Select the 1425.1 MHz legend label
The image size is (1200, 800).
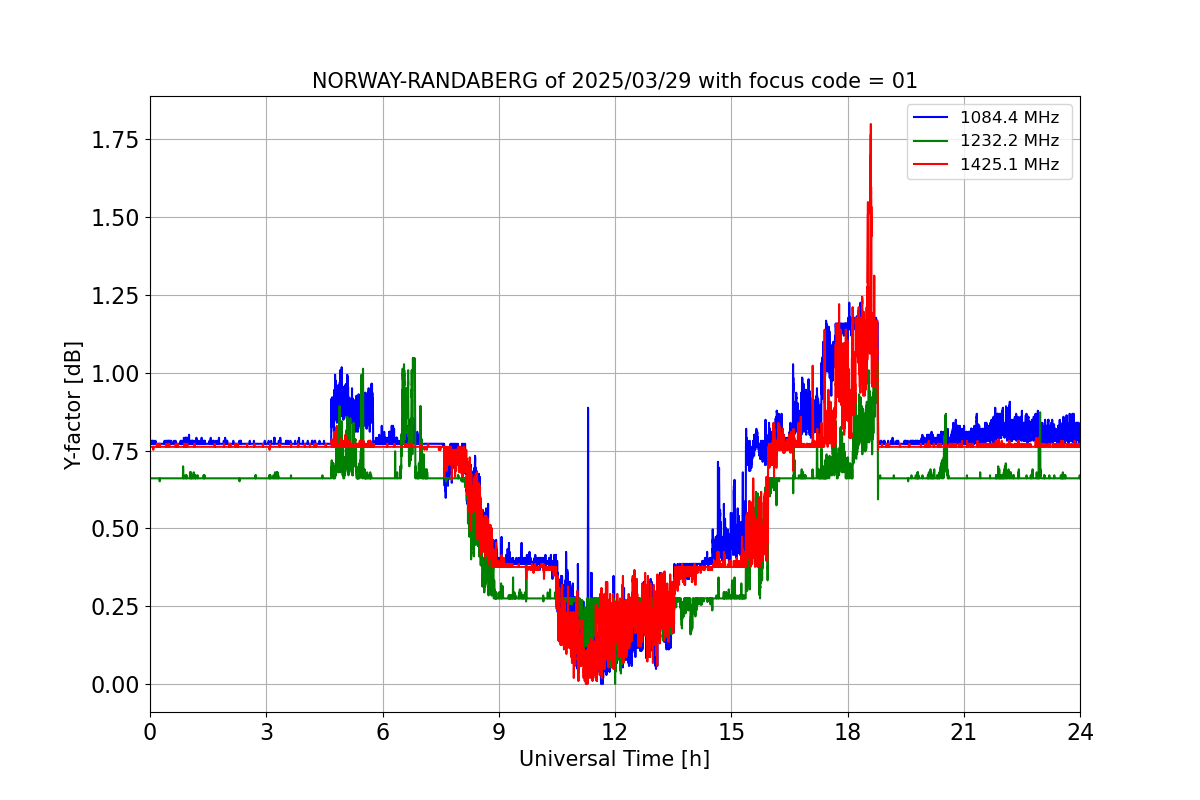pyautogui.click(x=1009, y=164)
